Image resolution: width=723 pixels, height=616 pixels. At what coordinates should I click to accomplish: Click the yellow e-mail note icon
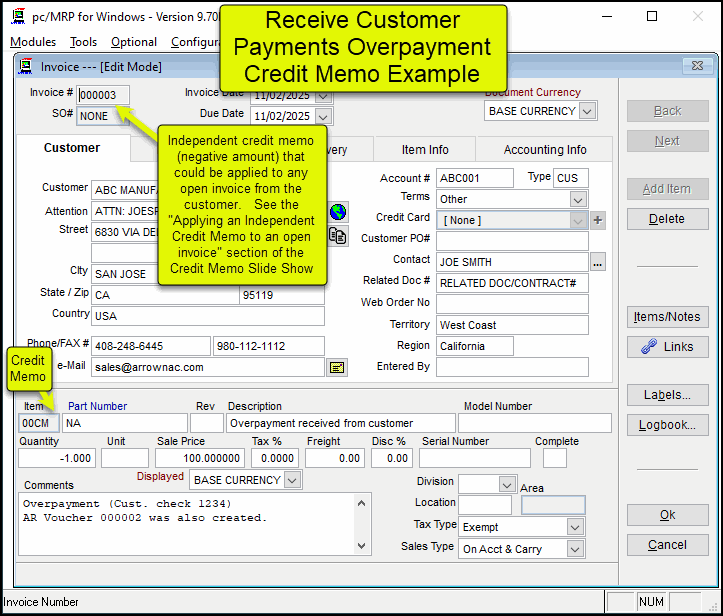point(338,367)
